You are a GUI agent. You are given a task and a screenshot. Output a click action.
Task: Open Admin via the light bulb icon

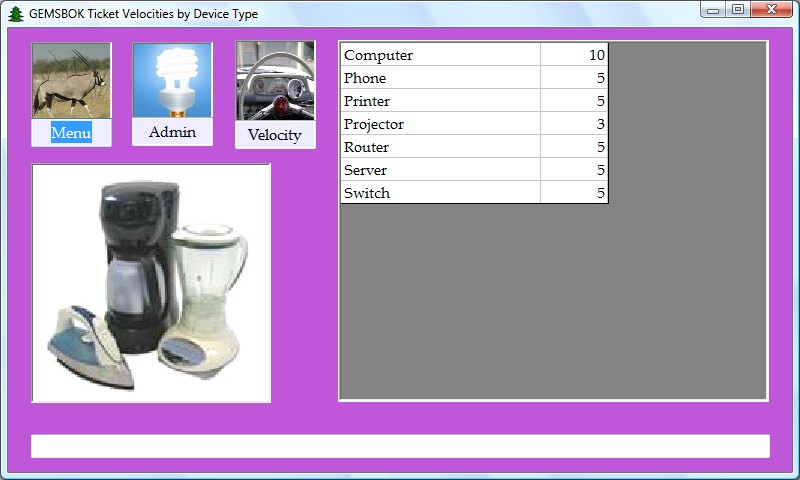coord(172,81)
